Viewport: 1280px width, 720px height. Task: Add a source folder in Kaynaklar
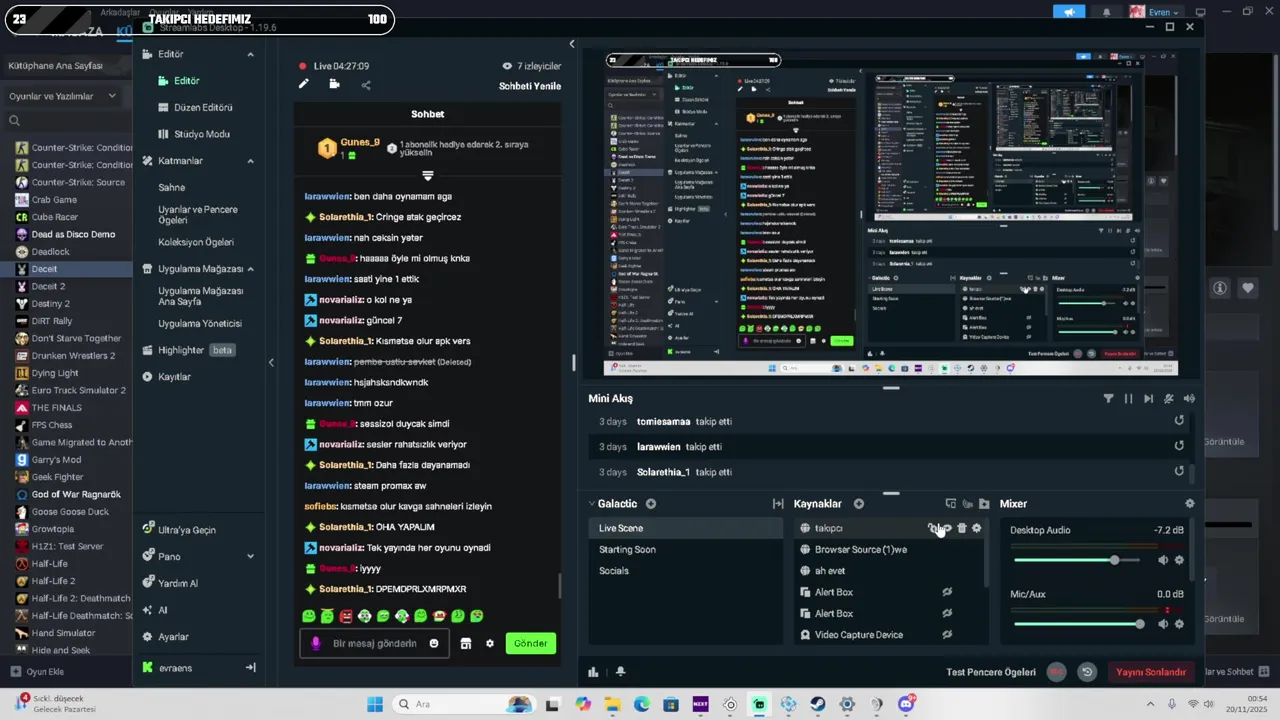click(x=984, y=504)
